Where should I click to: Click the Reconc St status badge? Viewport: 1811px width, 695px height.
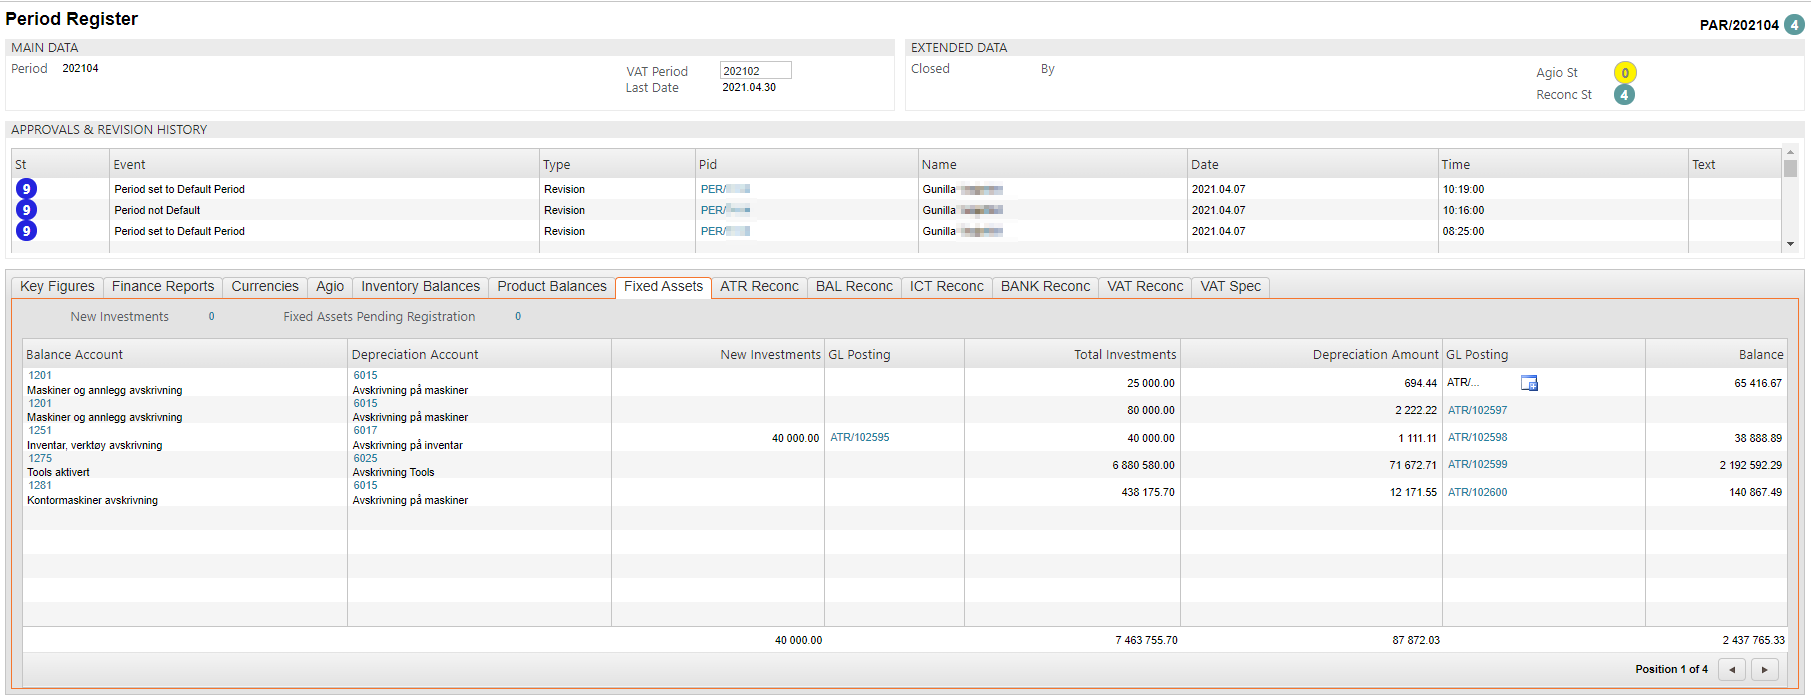1625,95
